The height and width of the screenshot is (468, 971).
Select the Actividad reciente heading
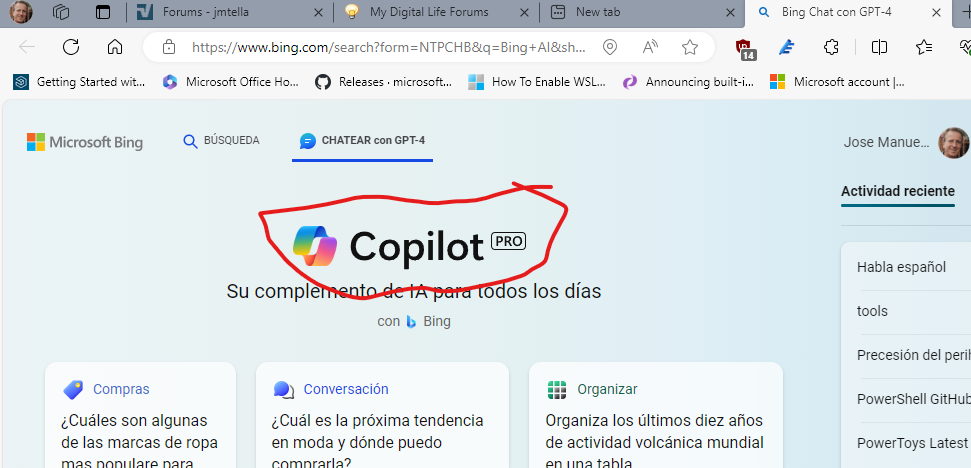tap(897, 191)
